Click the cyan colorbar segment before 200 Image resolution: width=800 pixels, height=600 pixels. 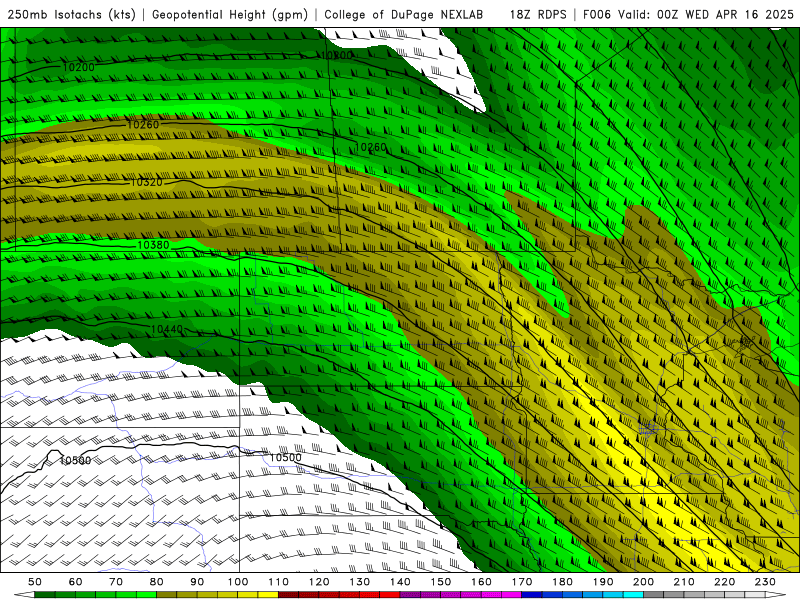point(634,595)
